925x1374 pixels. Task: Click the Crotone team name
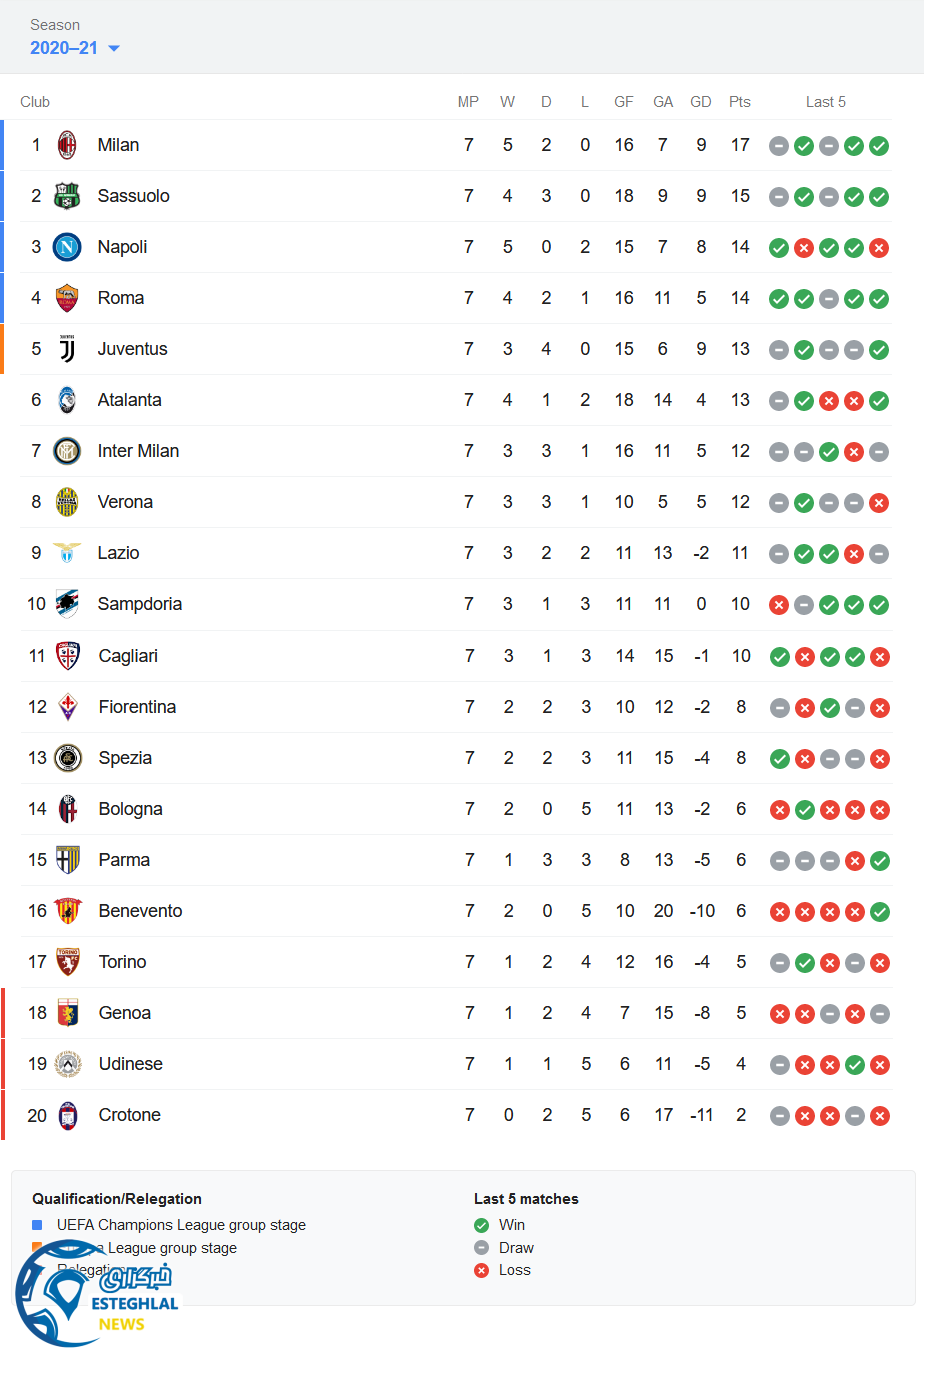point(129,1115)
